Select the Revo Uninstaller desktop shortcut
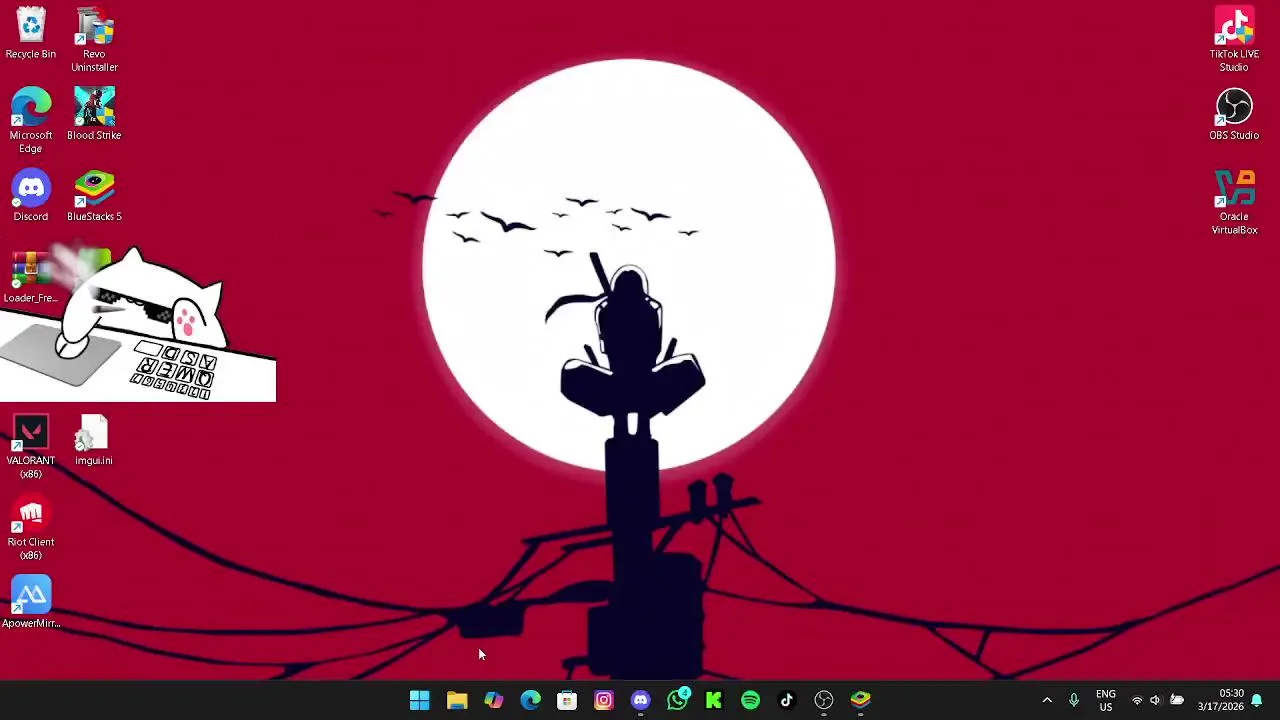Viewport: 1280px width, 720px height. coord(94,40)
